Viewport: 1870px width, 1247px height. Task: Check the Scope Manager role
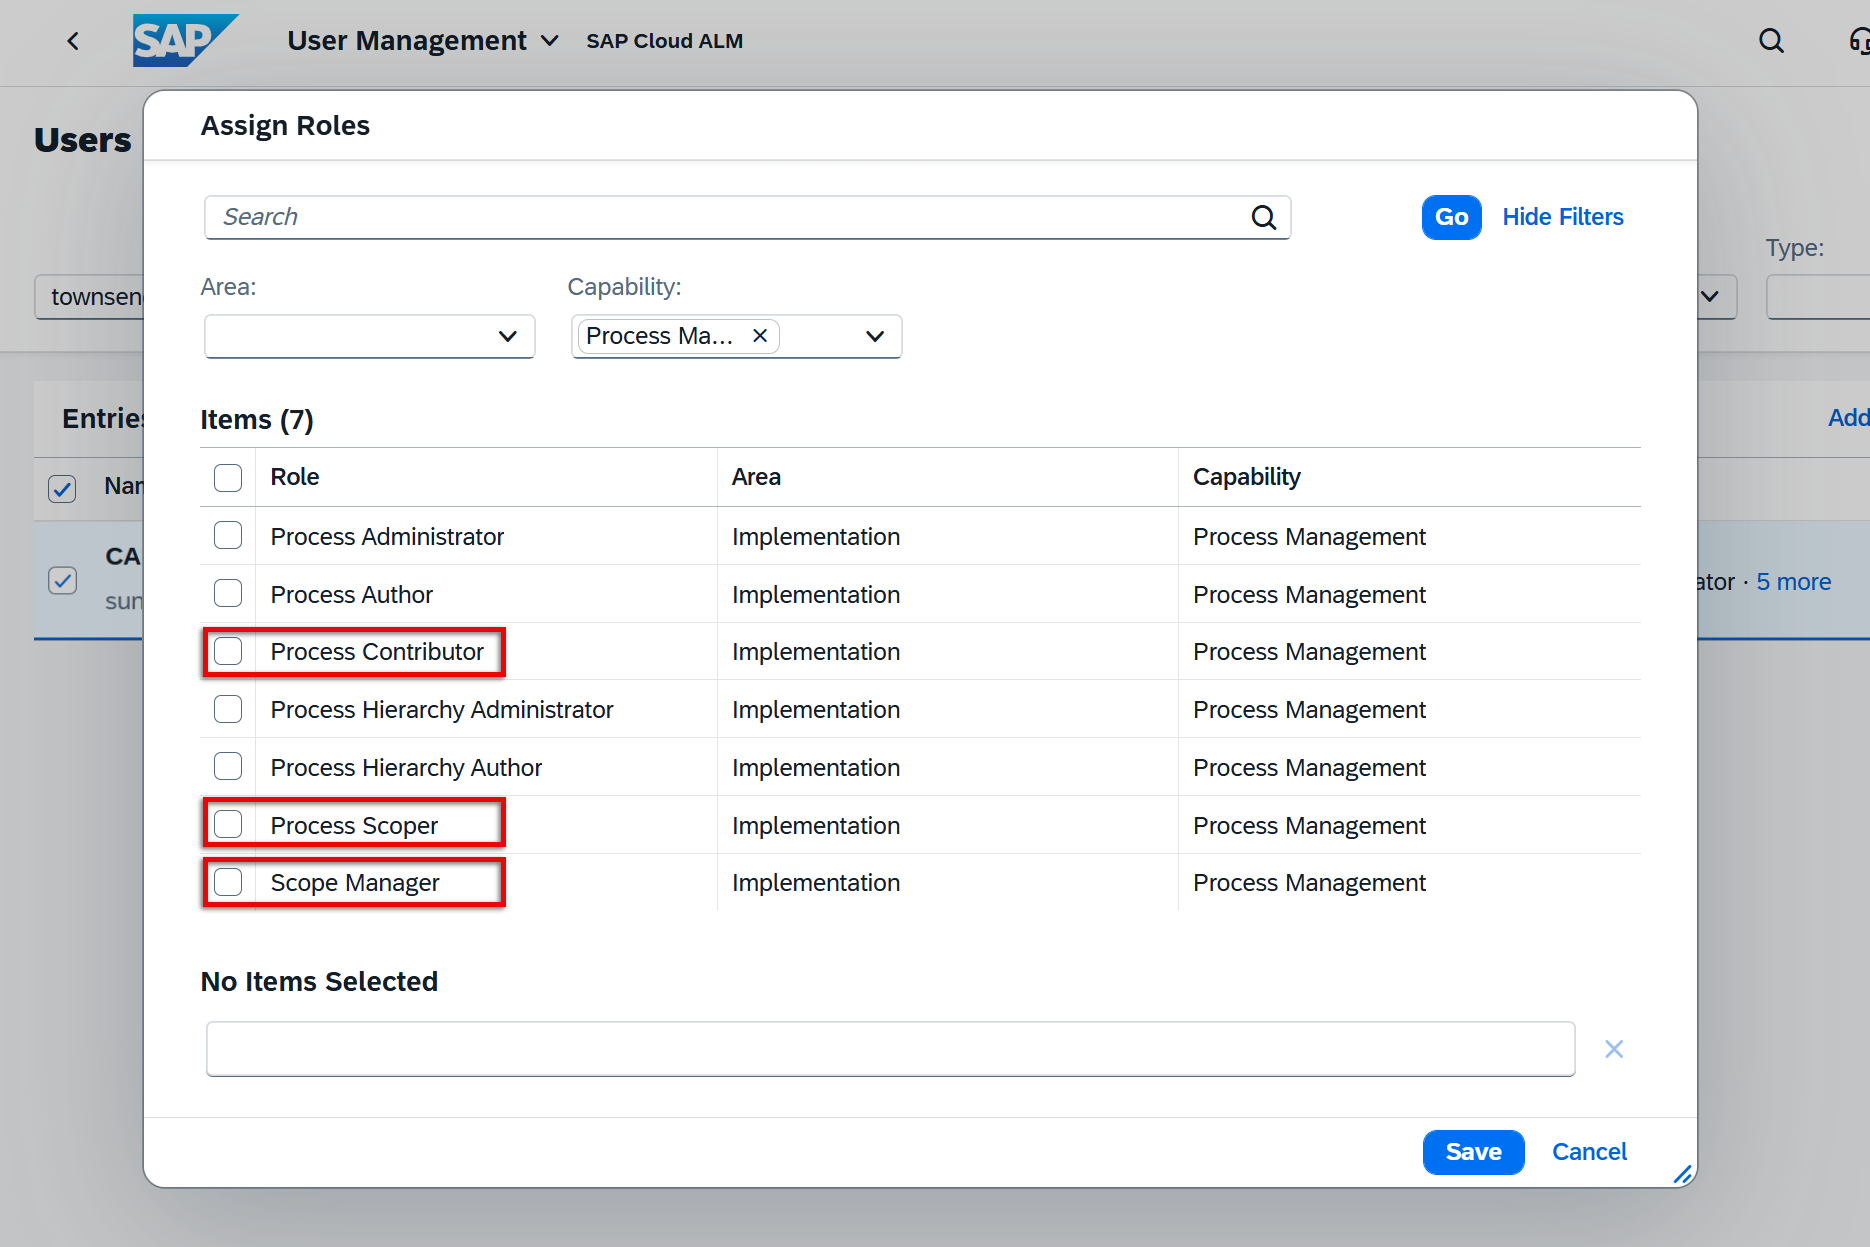(x=228, y=883)
